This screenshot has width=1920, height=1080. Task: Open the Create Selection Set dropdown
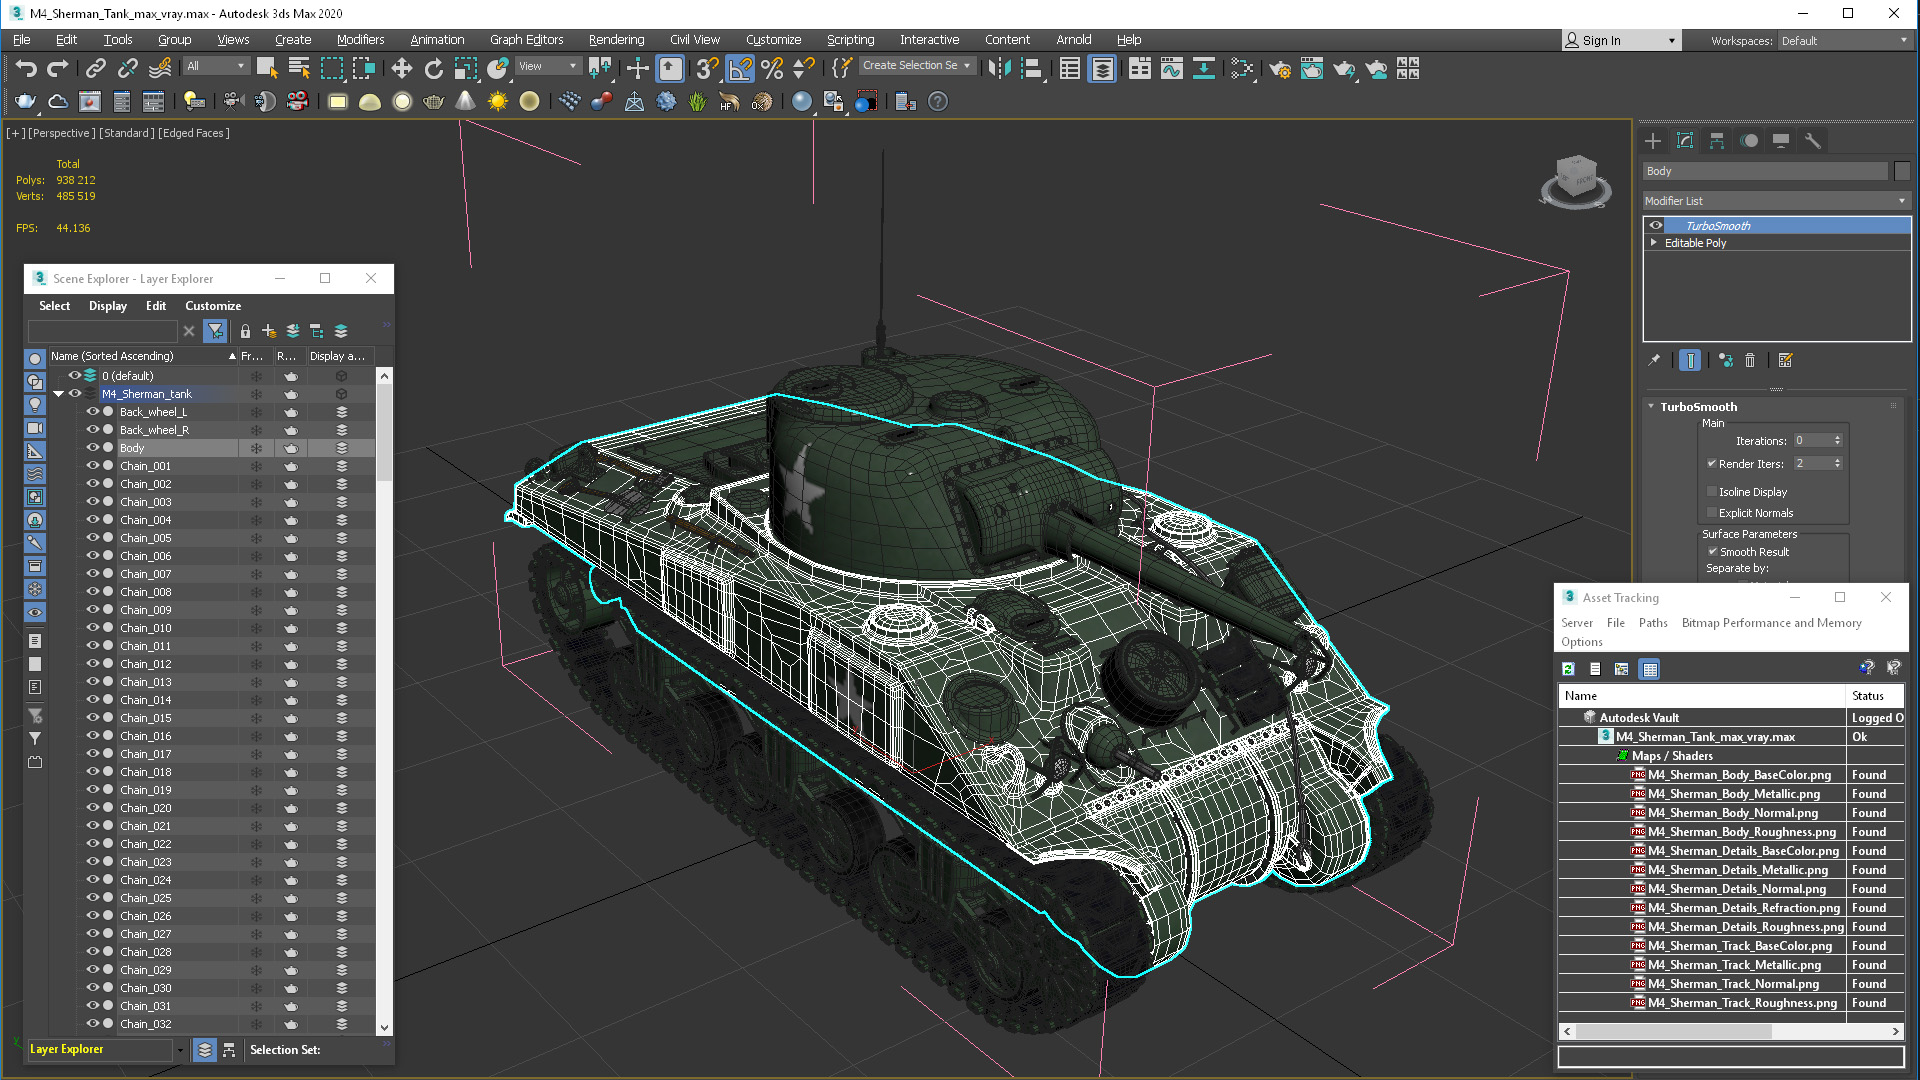pos(916,66)
